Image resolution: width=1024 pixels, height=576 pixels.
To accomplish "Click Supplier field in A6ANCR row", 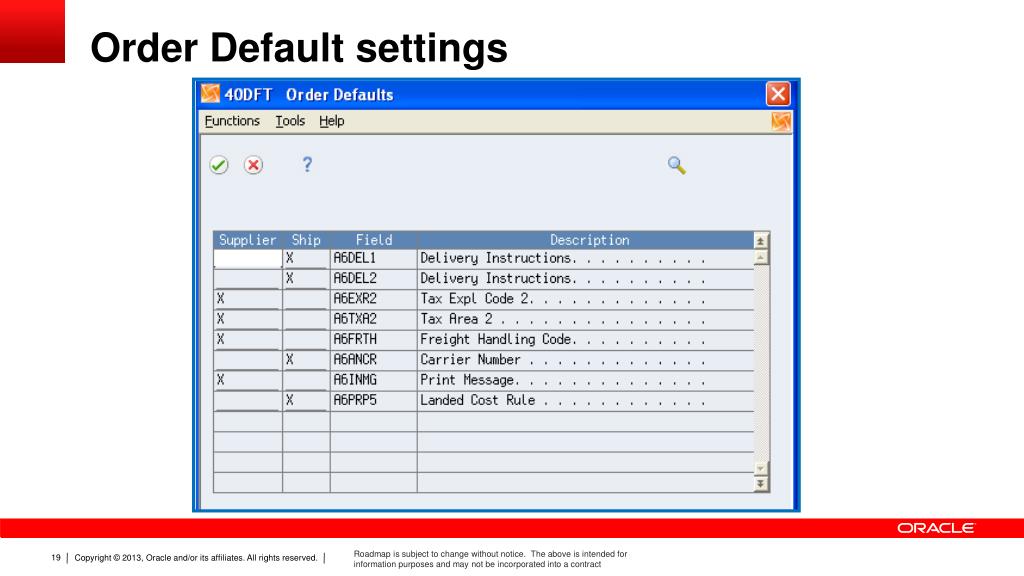I will pos(248,360).
